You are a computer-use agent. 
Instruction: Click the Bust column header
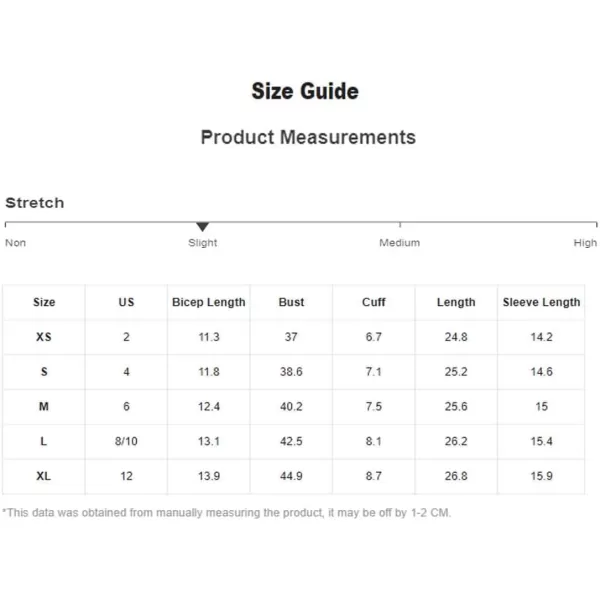click(291, 302)
